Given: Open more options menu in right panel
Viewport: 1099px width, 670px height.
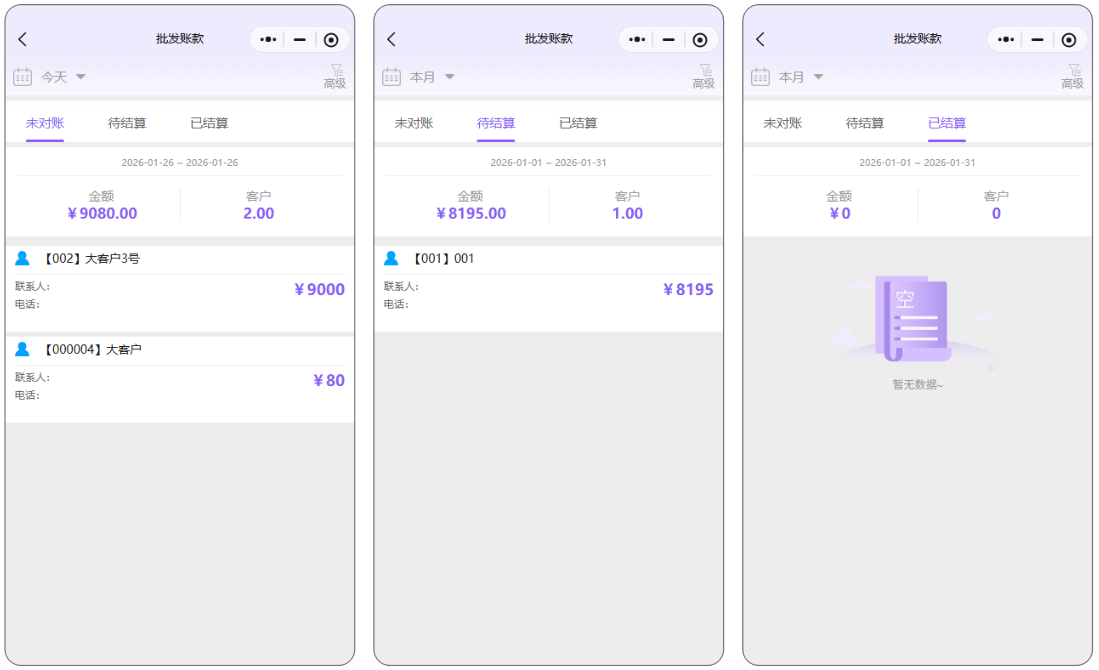Looking at the screenshot, I should [x=1005, y=40].
